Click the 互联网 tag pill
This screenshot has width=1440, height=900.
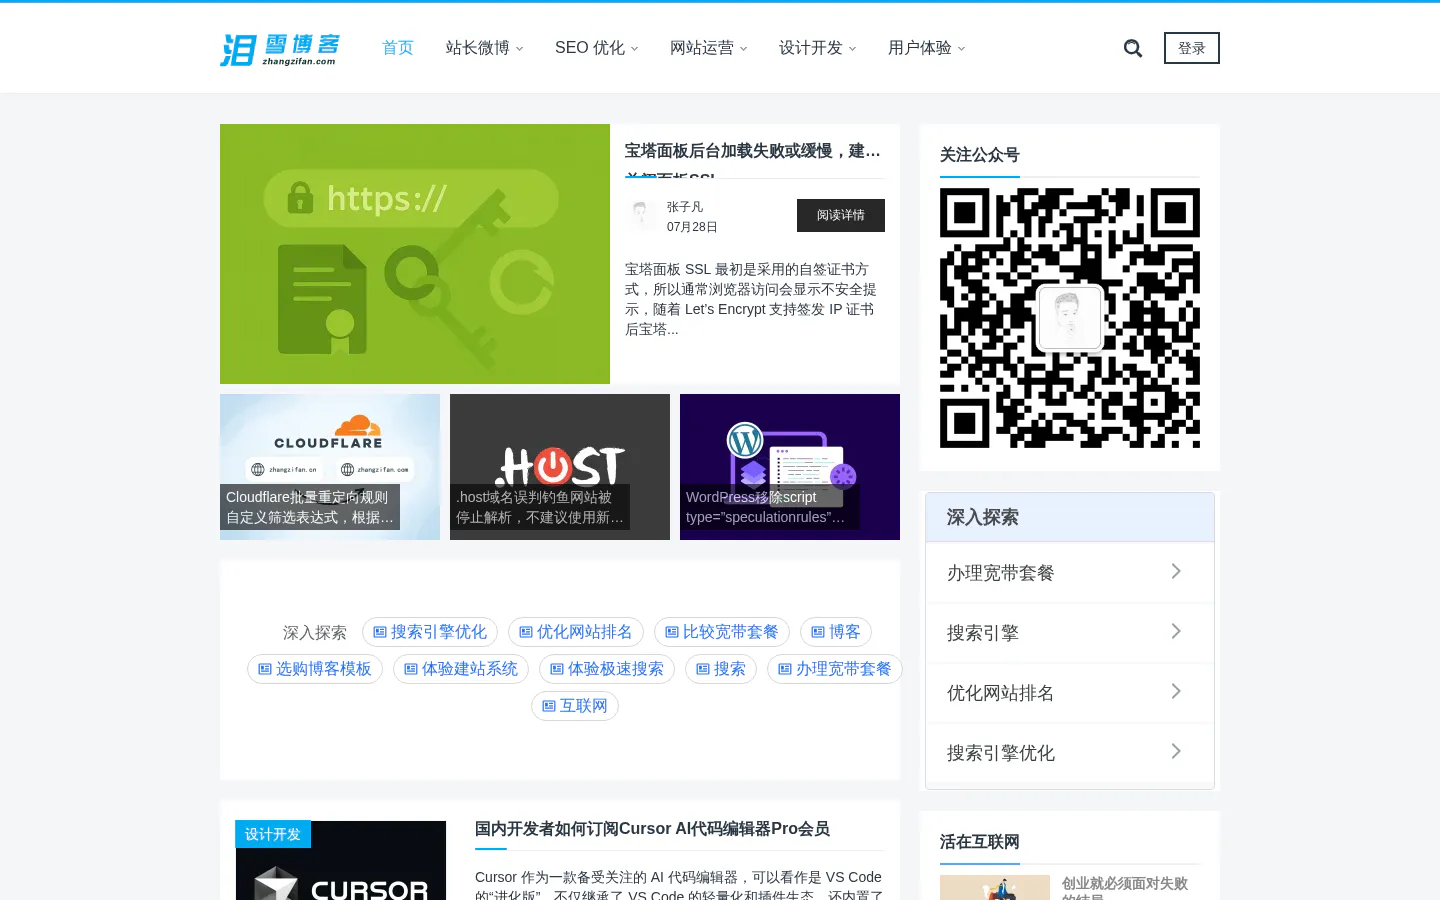pyautogui.click(x=575, y=706)
